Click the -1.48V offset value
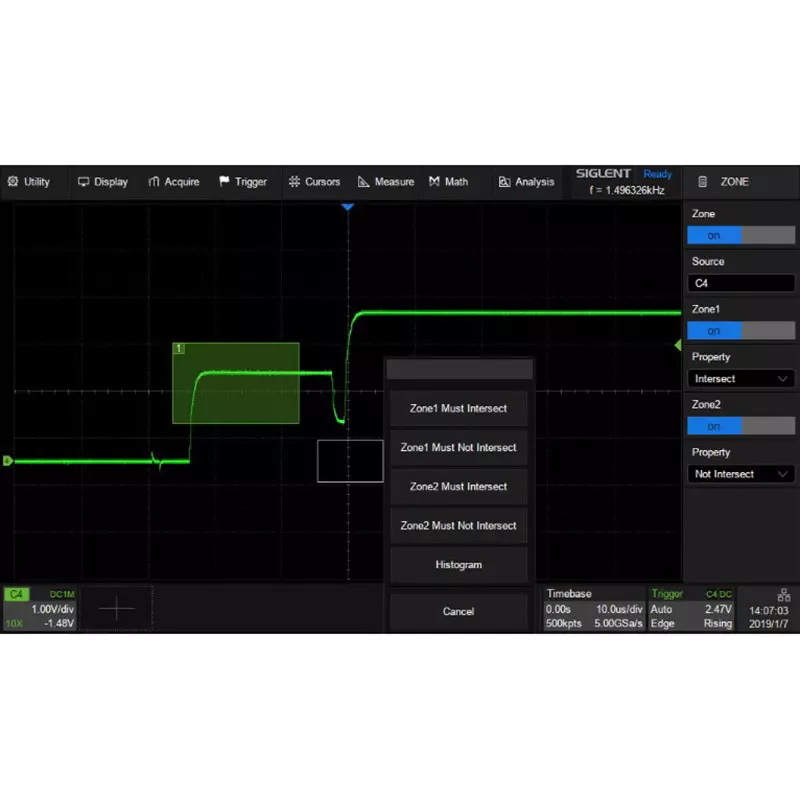This screenshot has height=800, width=800. 59,623
